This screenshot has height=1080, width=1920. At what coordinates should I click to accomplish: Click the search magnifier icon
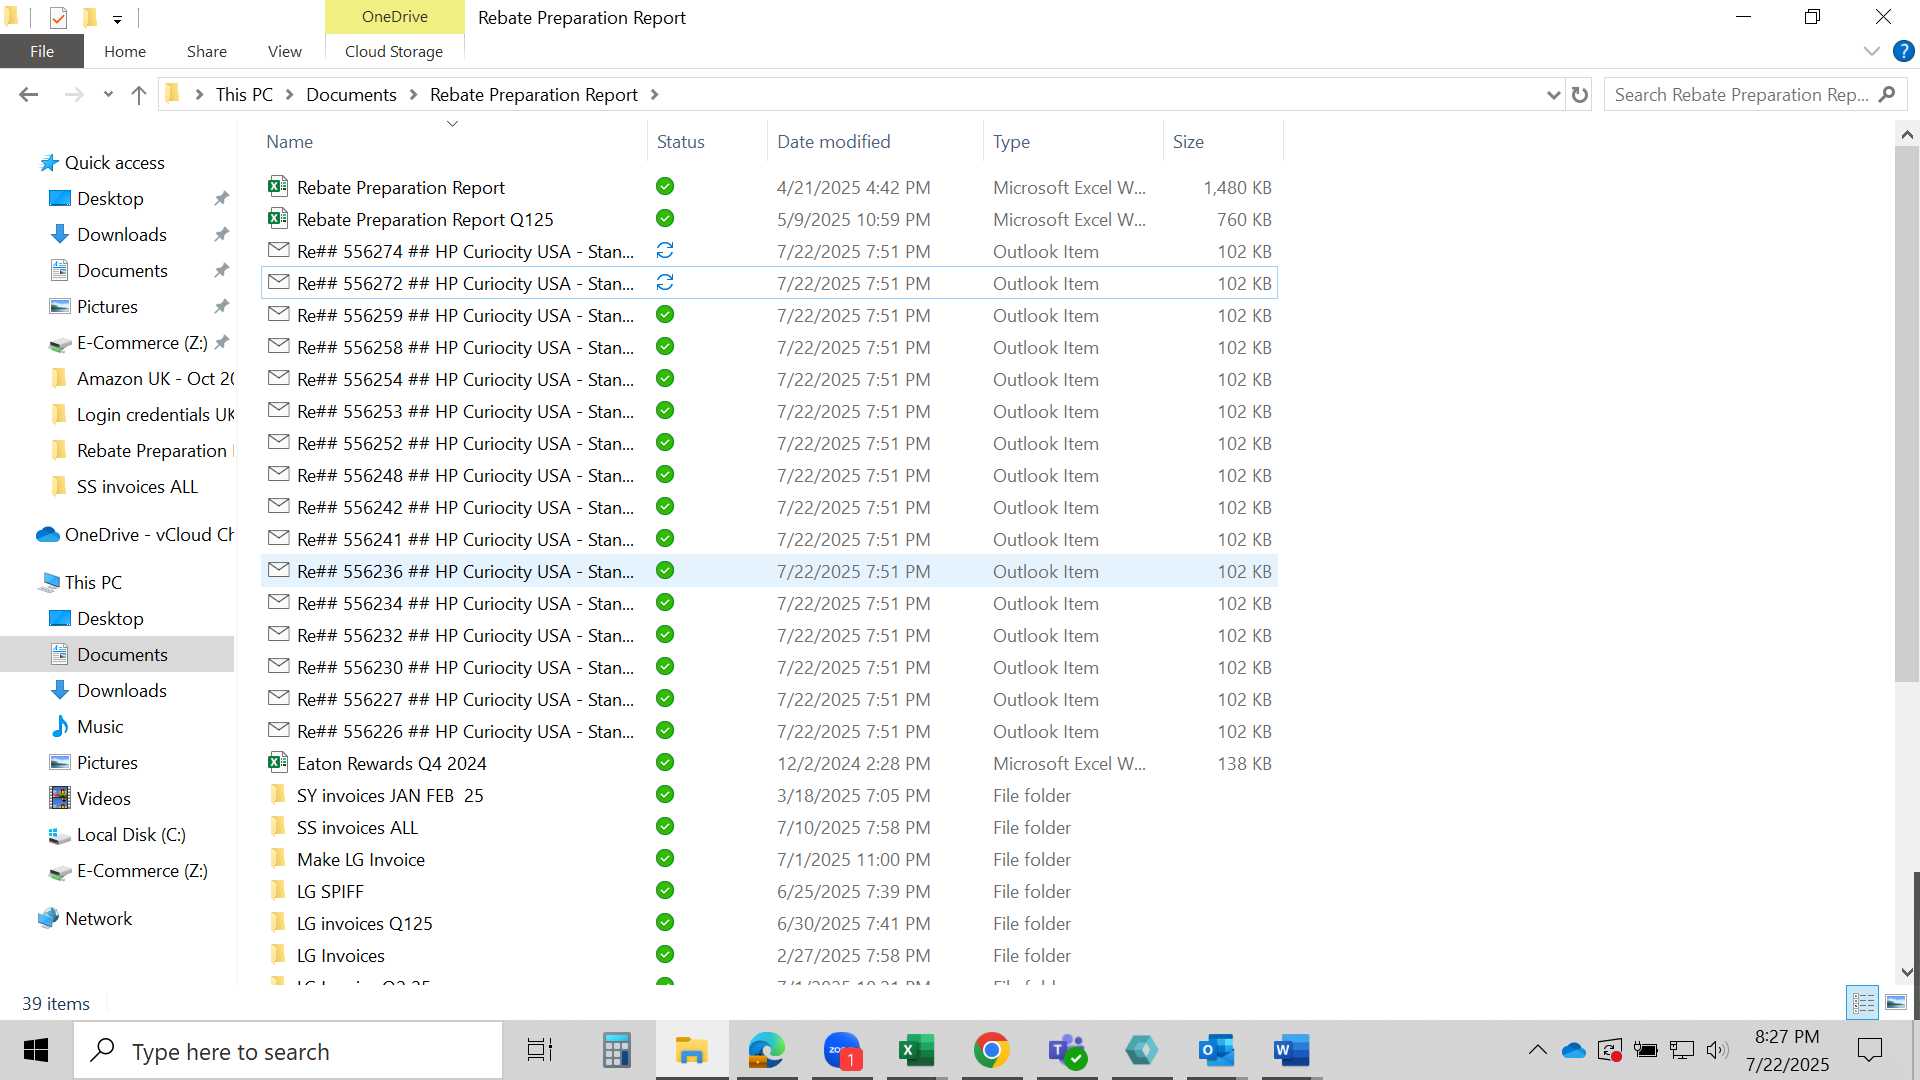tap(1887, 94)
